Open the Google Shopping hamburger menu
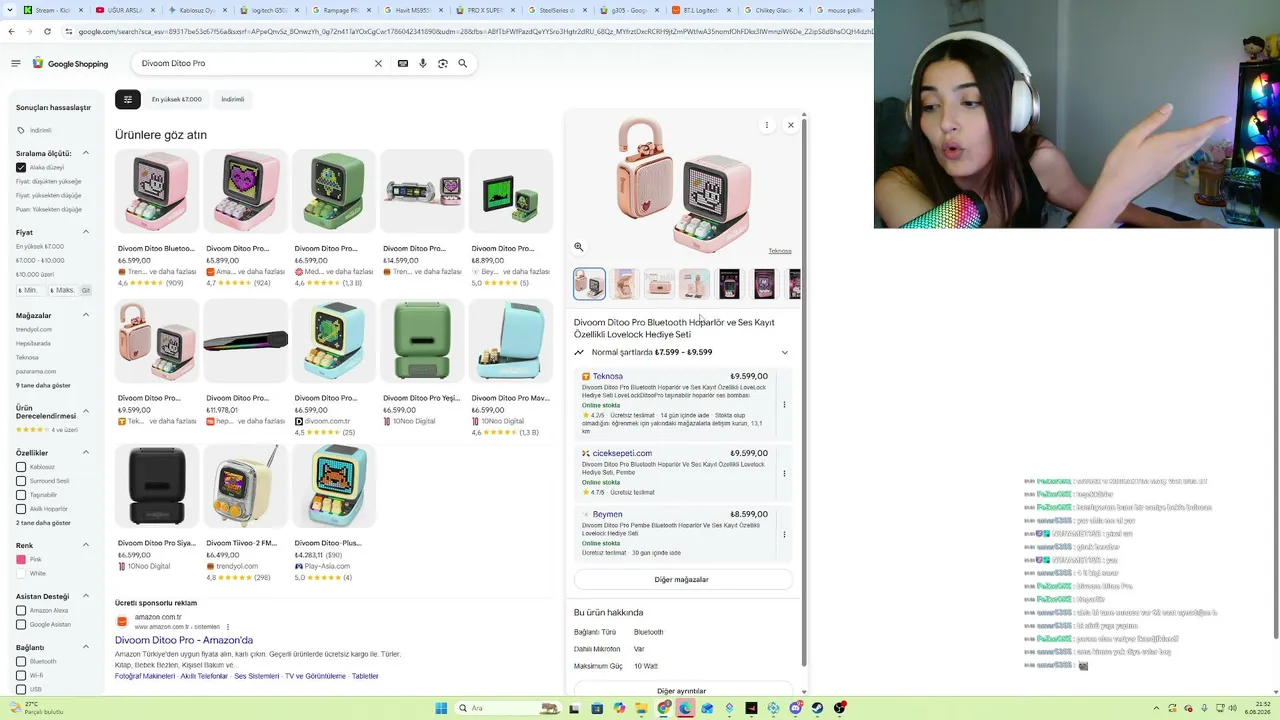This screenshot has width=1280, height=720. pos(16,63)
